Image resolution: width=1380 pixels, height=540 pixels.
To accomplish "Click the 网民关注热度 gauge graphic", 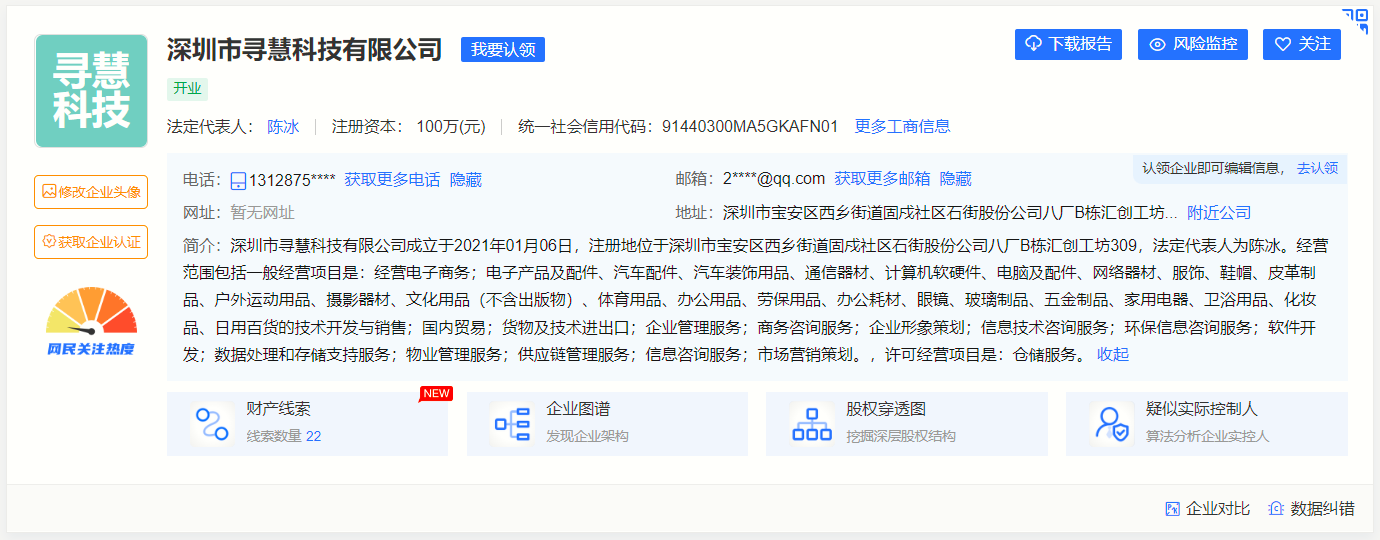I will pyautogui.click(x=91, y=322).
